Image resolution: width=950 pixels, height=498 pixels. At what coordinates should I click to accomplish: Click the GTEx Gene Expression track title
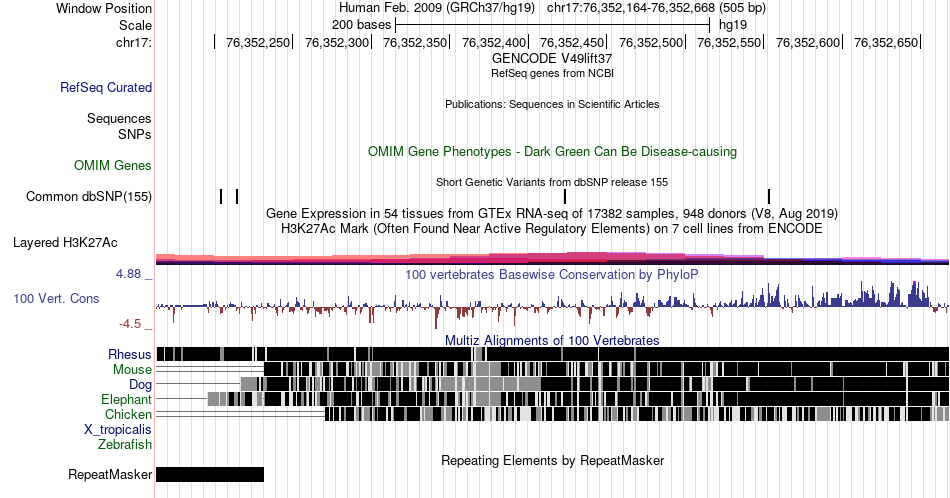(552, 213)
